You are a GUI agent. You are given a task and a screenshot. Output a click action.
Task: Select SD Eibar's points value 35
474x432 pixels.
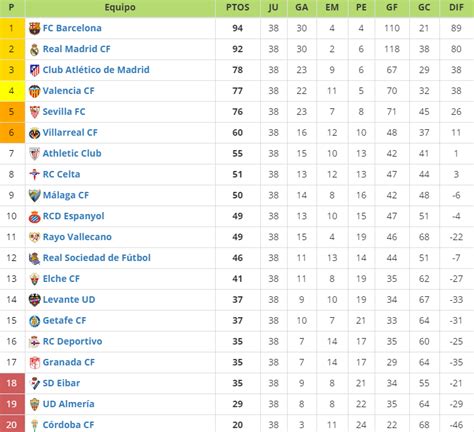point(237,383)
